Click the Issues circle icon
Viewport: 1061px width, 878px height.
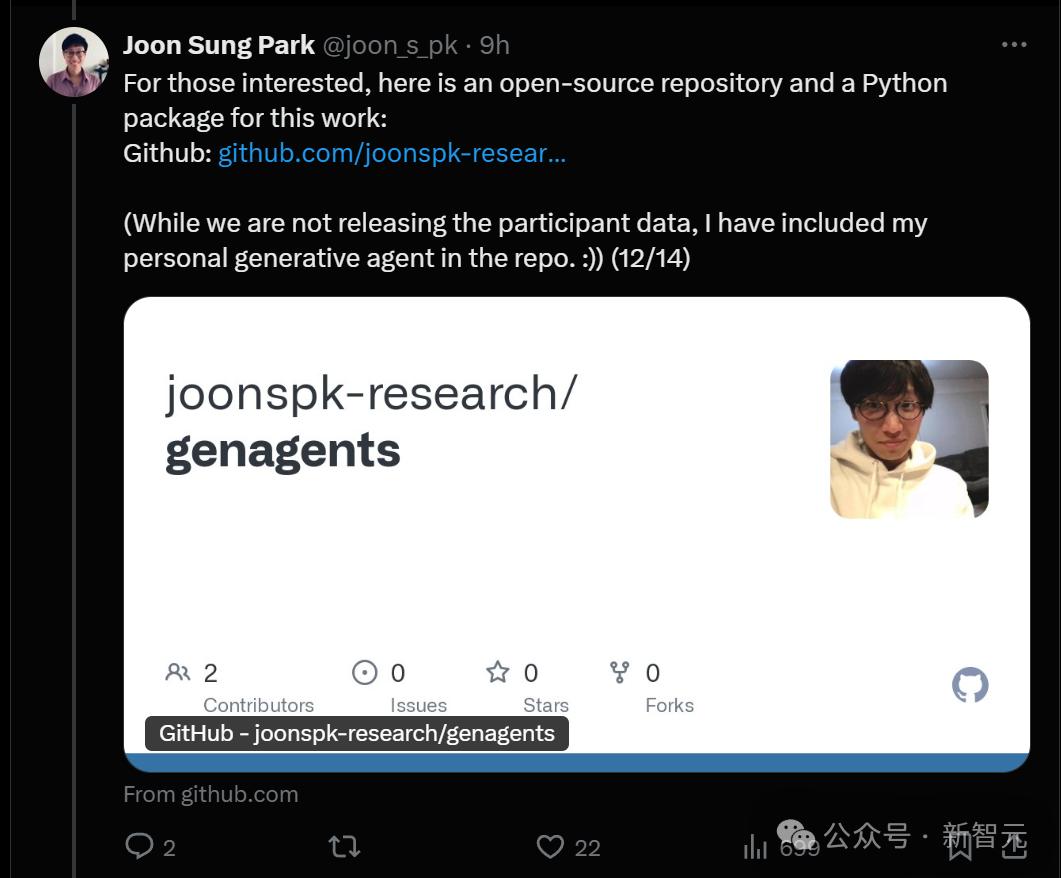364,672
